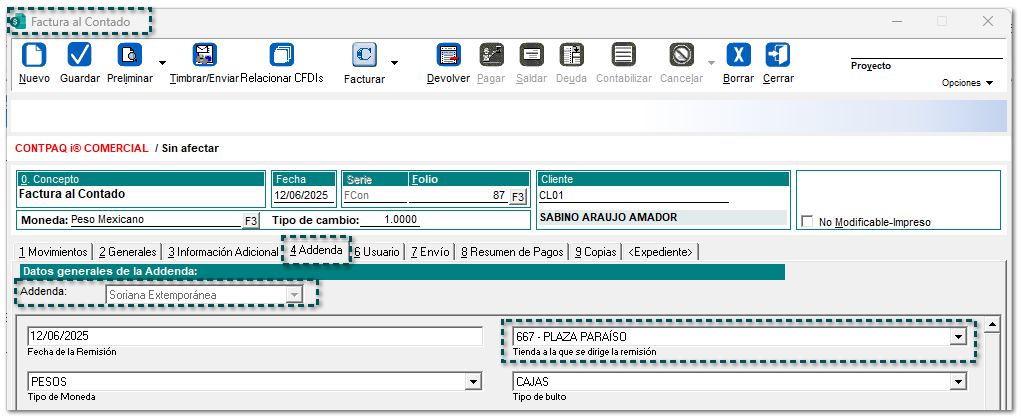Switch to 1 Movimientos tab
Screen dimensions: 1021x419
(55, 252)
